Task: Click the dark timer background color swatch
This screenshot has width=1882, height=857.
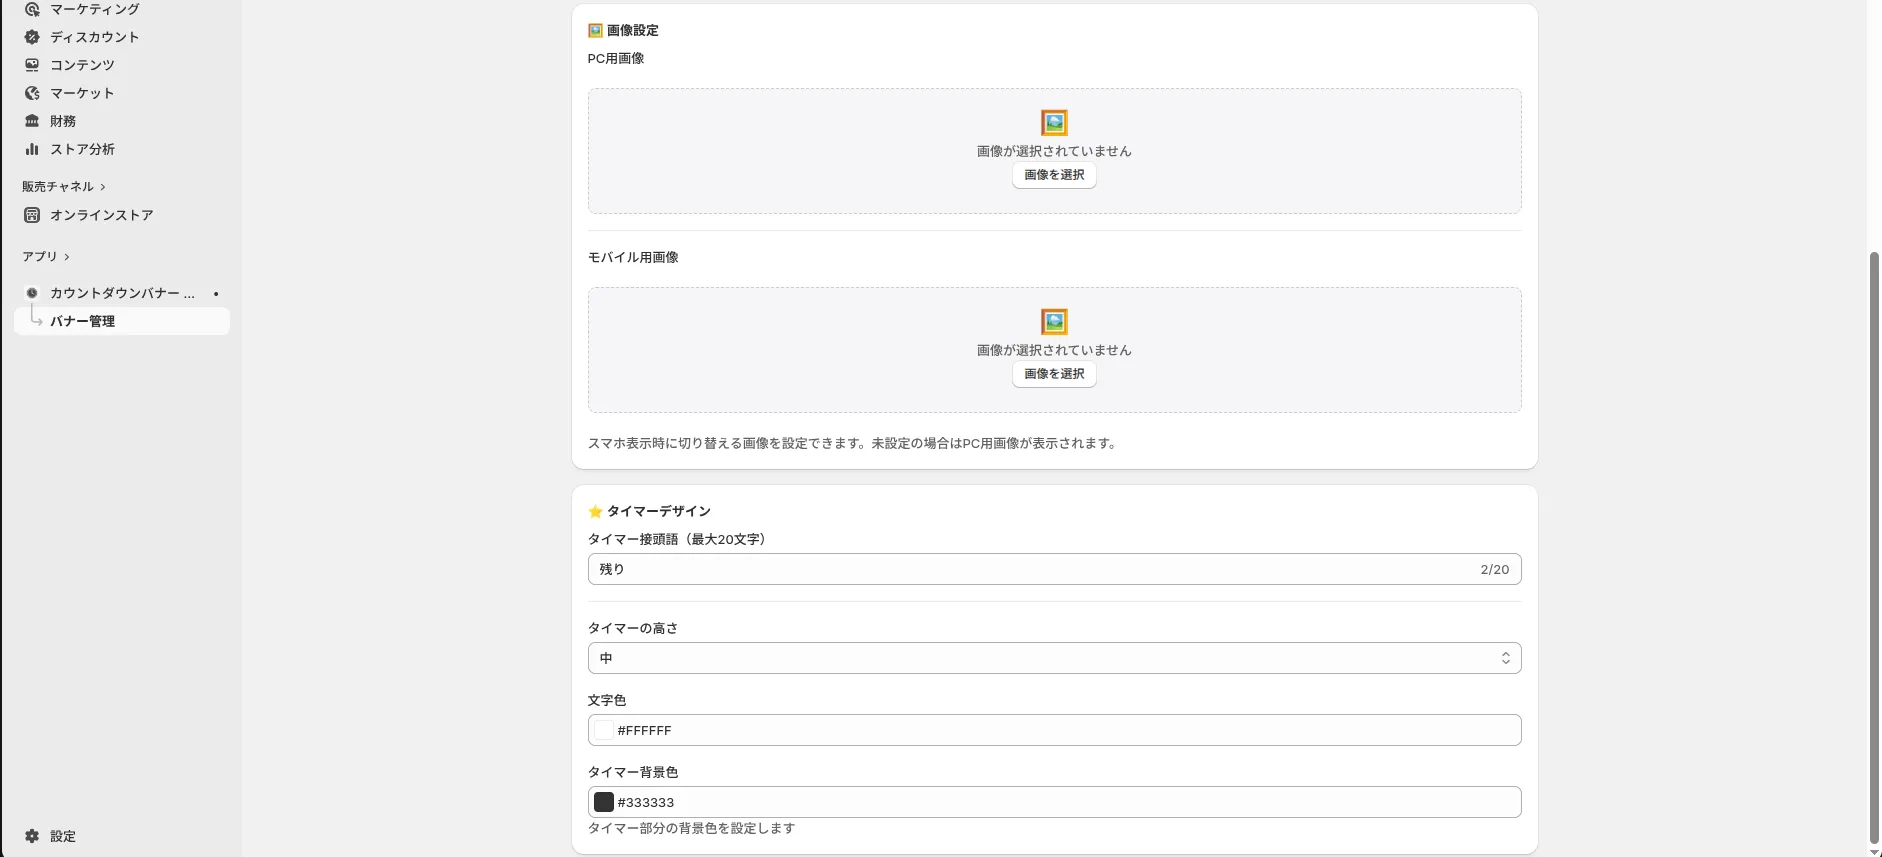Action: [604, 802]
